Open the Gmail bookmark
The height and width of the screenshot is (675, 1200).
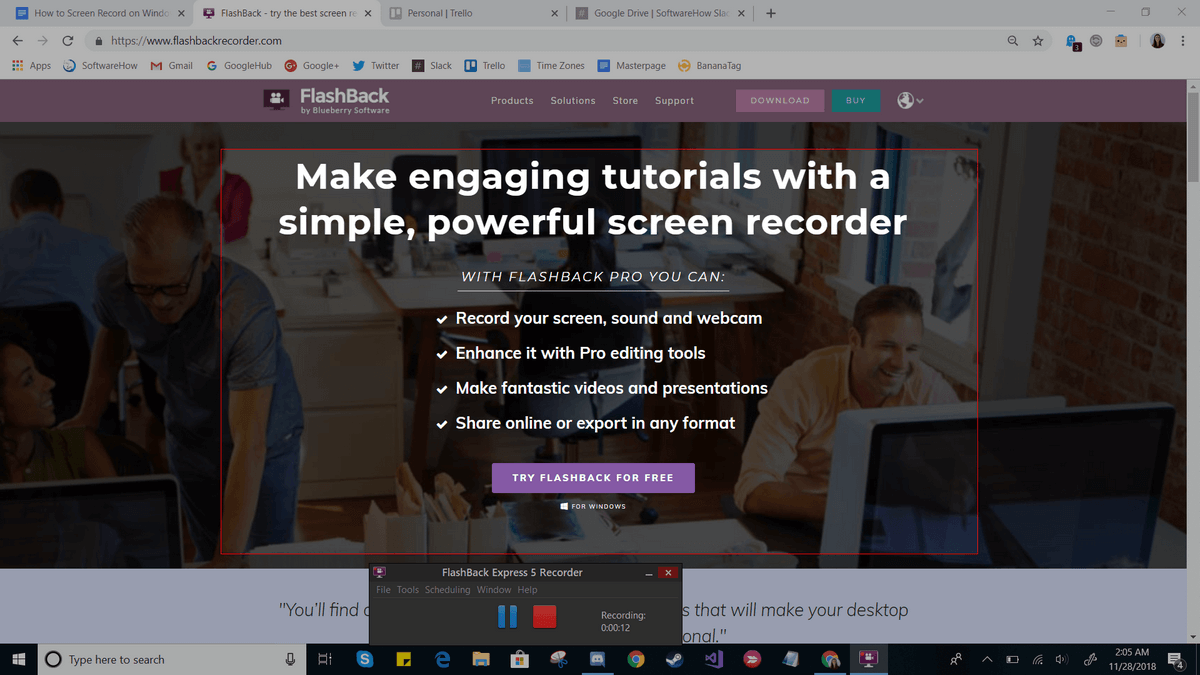pyautogui.click(x=171, y=66)
